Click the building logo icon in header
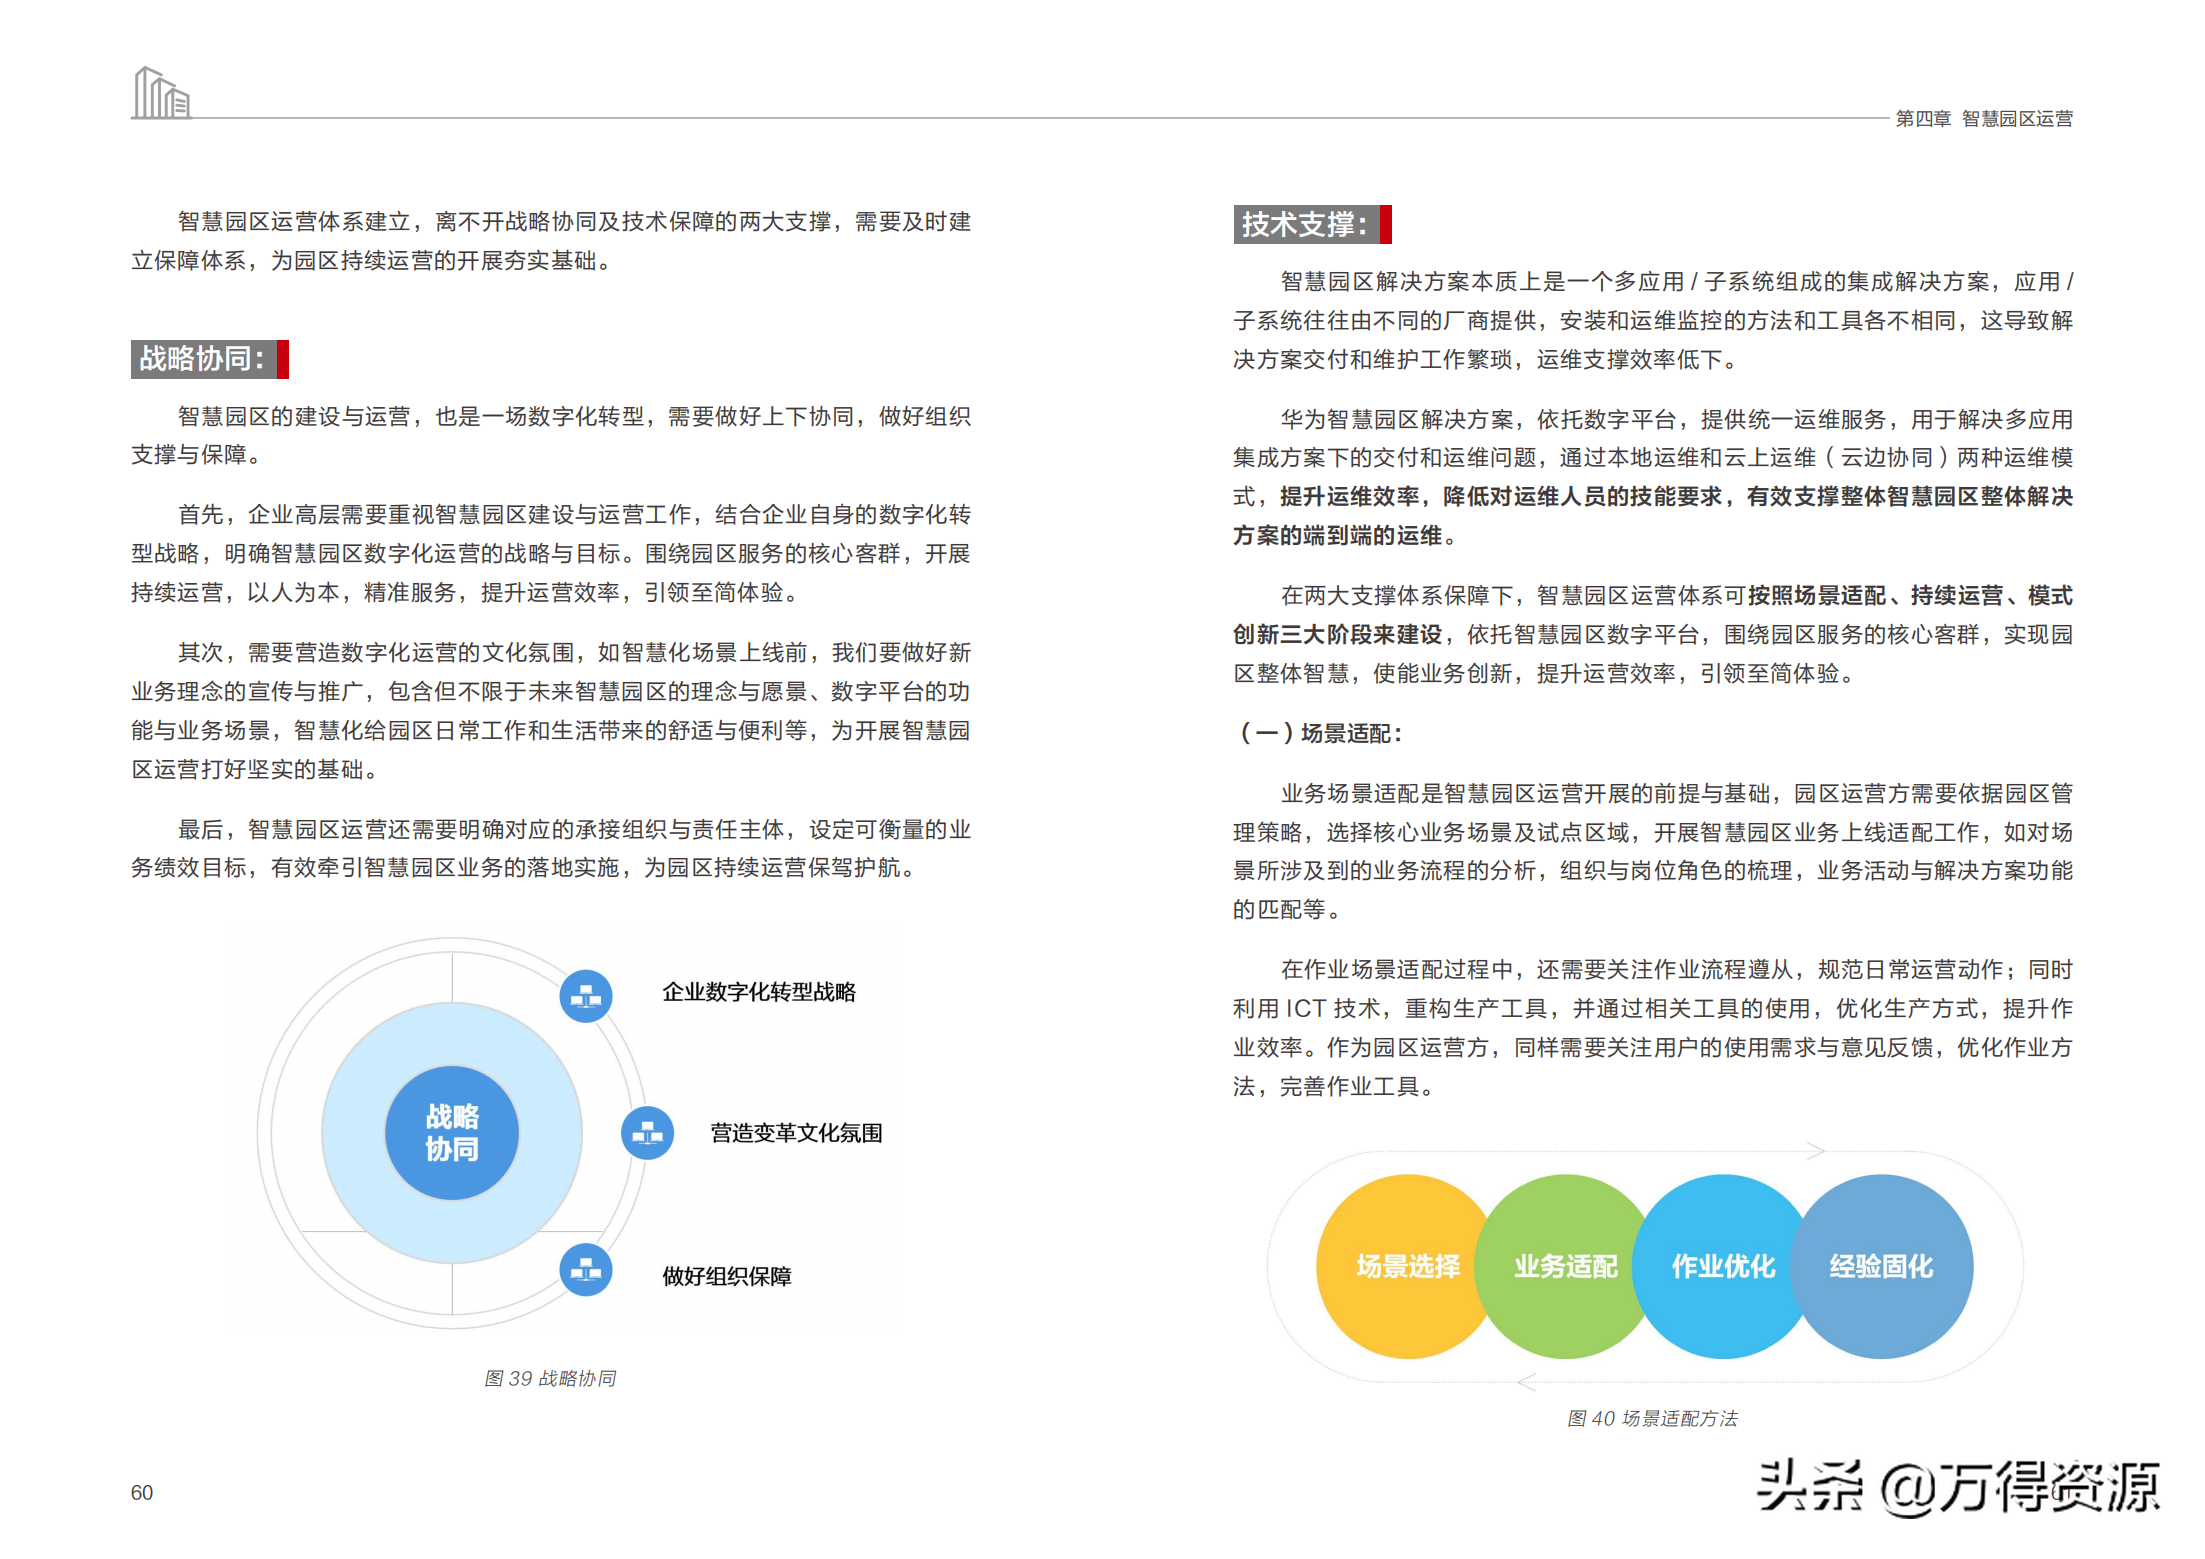Viewport: 2205px width, 1559px height. (161, 94)
